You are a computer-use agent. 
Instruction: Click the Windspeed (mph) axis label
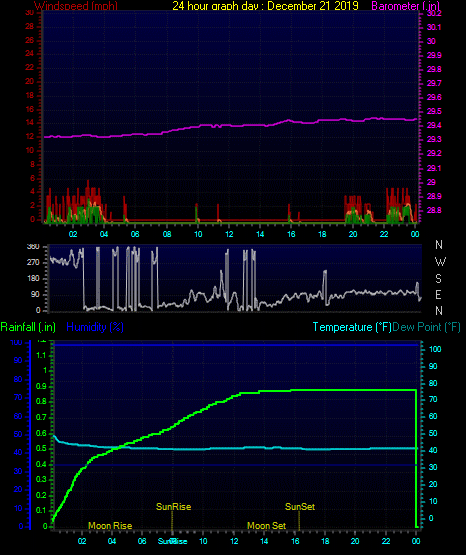tap(76, 6)
